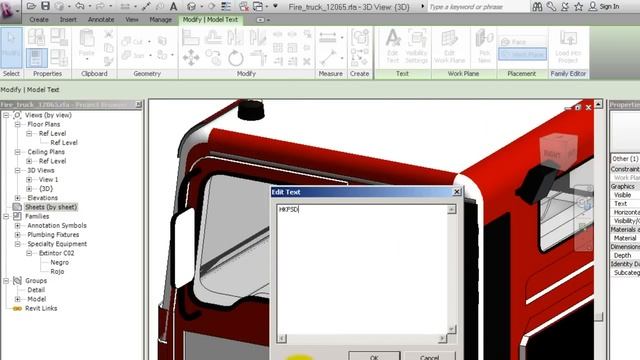
Task: Expand the Elevations node
Action: coord(18,198)
